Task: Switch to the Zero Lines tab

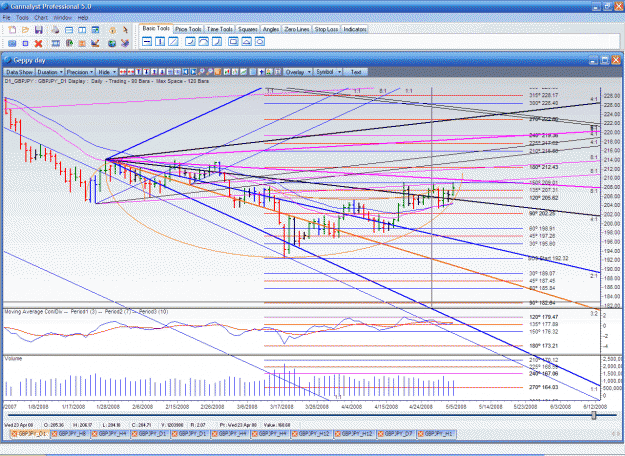Action: [297, 29]
